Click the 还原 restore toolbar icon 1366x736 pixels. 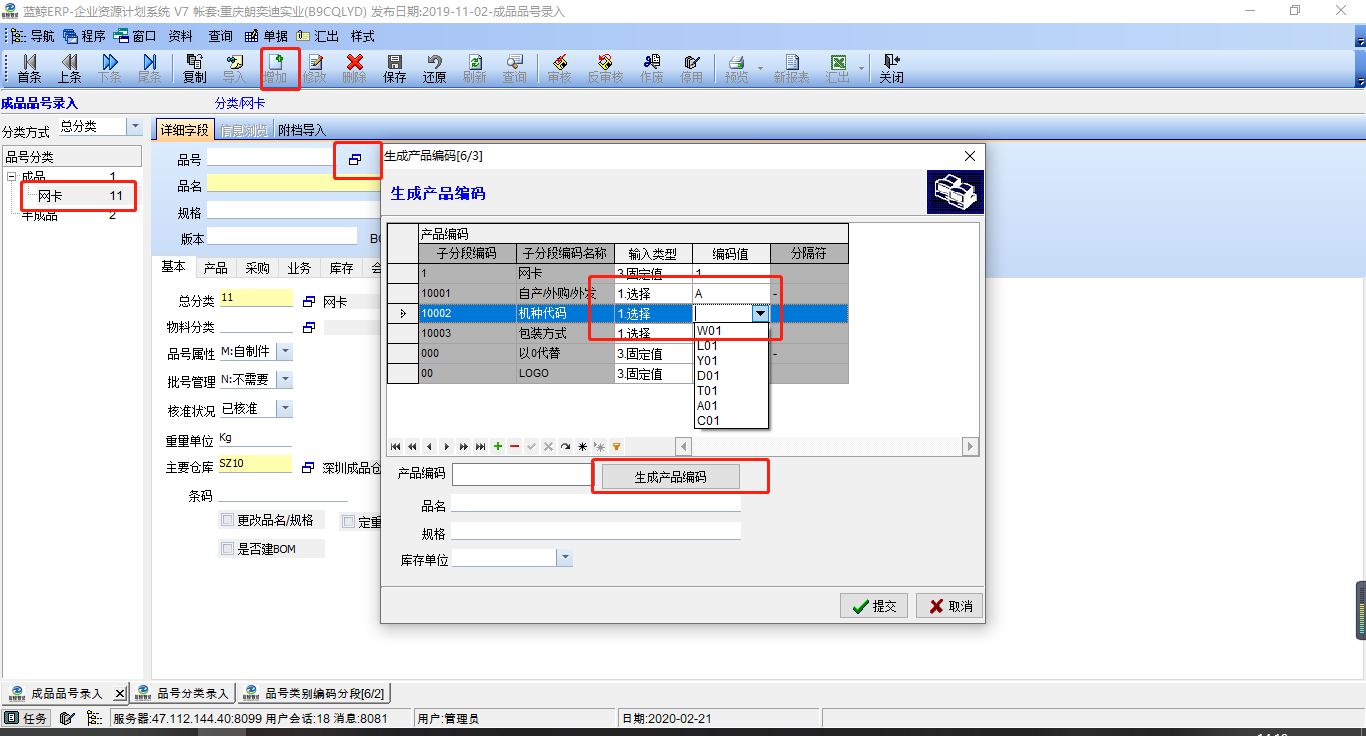point(434,69)
